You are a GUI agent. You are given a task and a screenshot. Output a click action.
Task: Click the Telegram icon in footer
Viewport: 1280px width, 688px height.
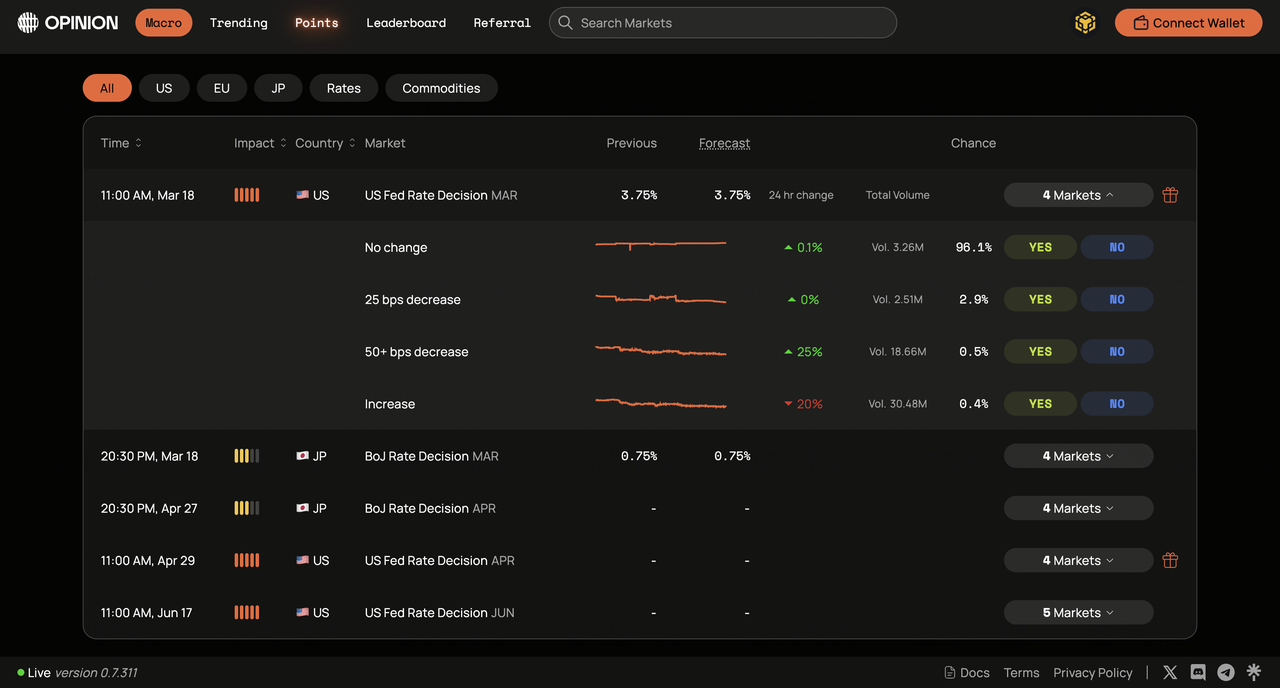[1226, 673]
